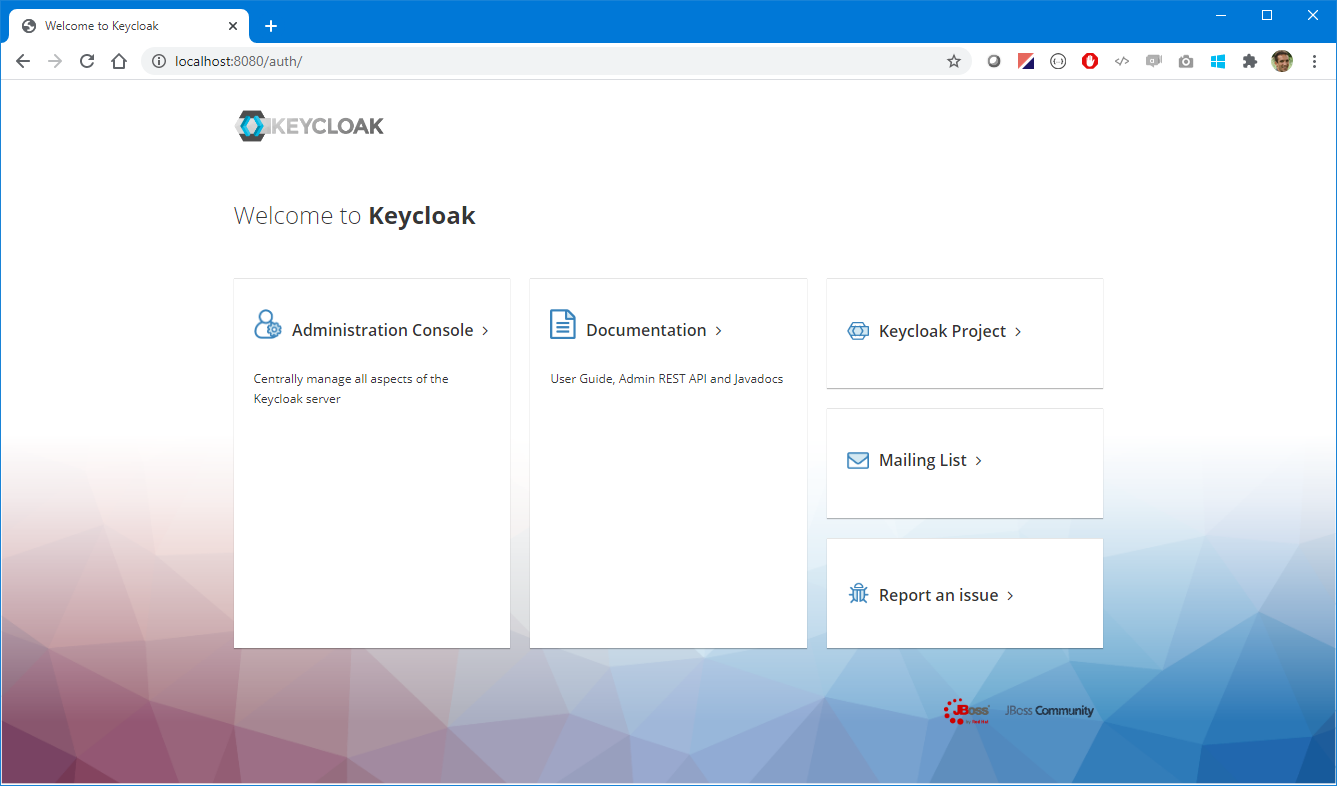Viewport: 1337px width, 786px height.
Task: Click the JBoss logo in the footer
Action: (x=967, y=711)
